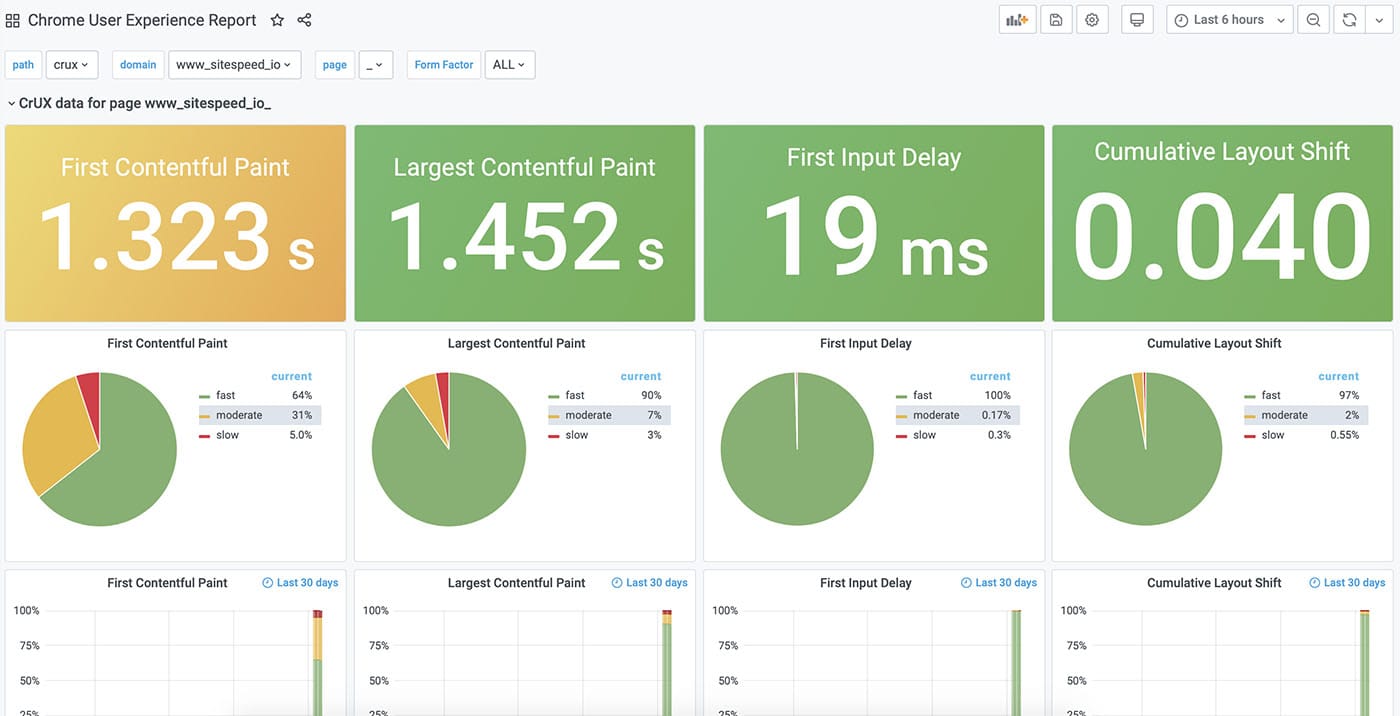Click Largest Contentful Paint 1.452 s stat panel
This screenshot has width=1400, height=716.
[524, 223]
